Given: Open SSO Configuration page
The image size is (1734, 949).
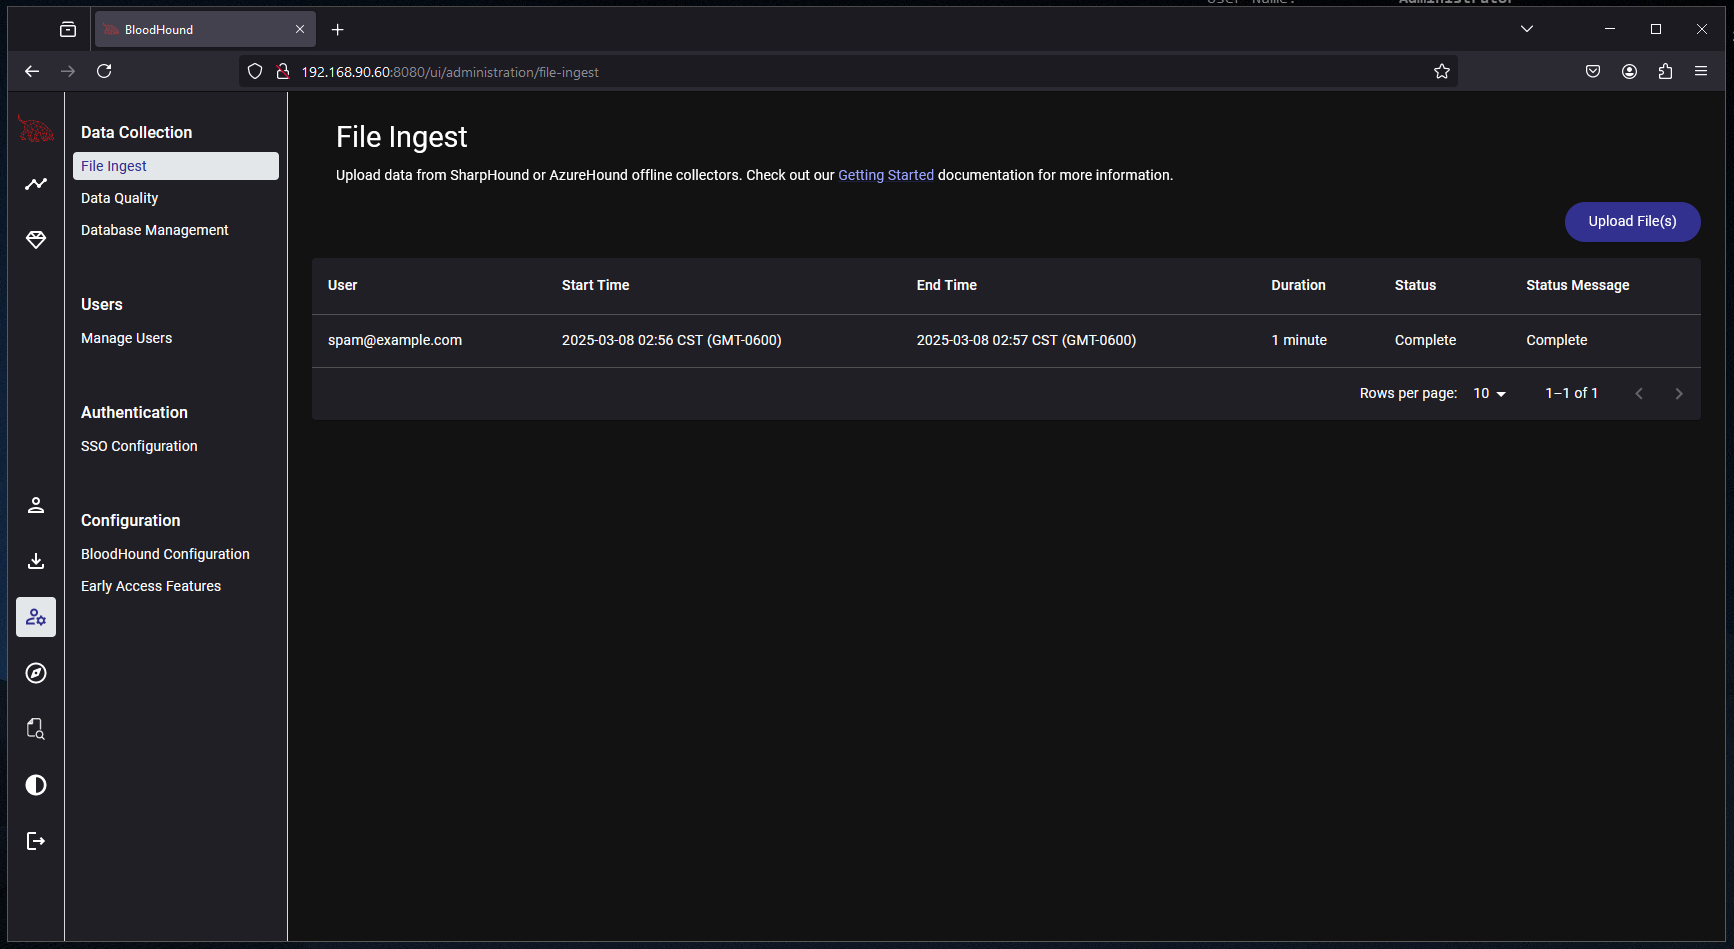Looking at the screenshot, I should (x=139, y=446).
